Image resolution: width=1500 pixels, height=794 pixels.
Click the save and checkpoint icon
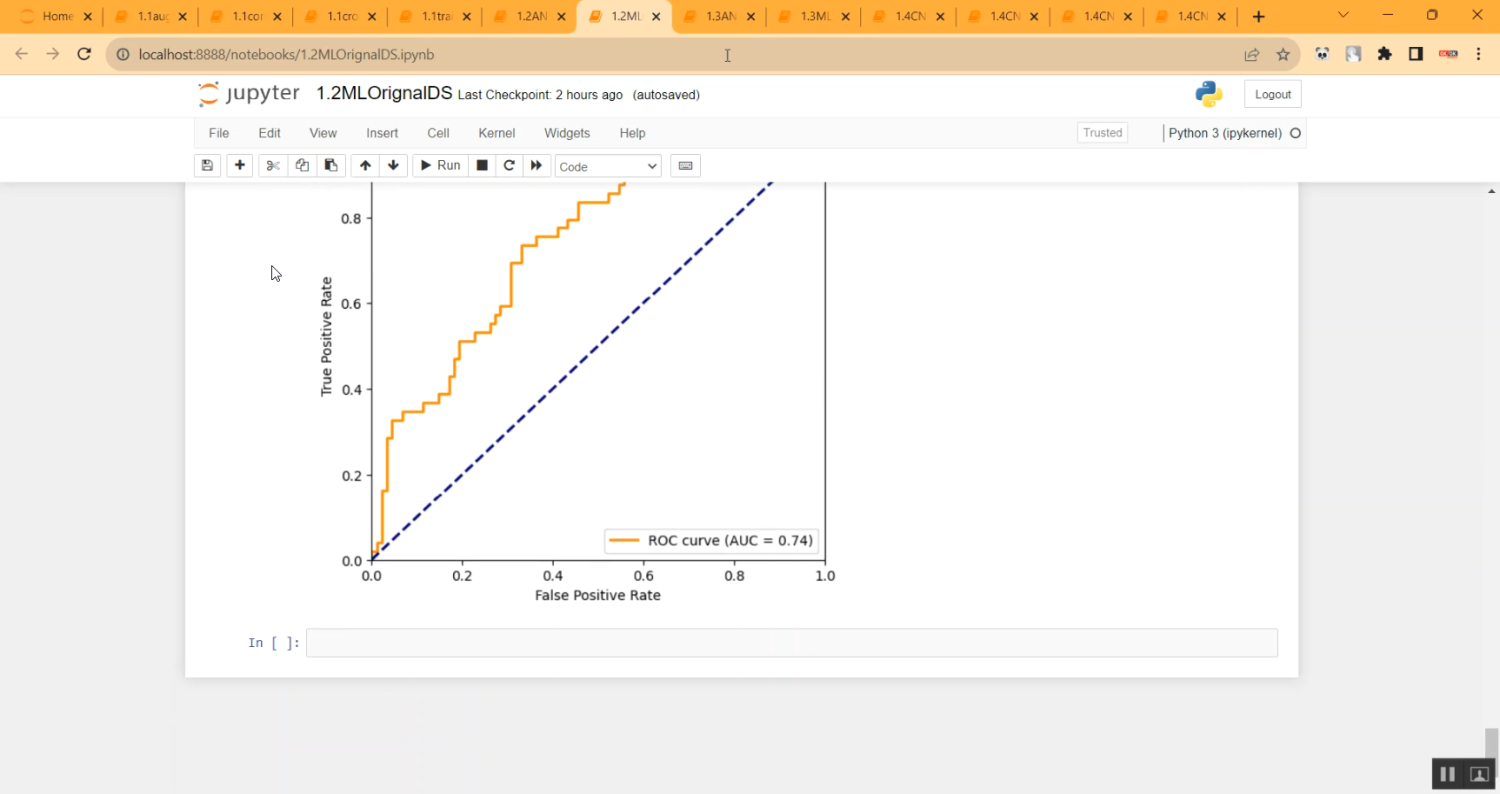coord(207,166)
